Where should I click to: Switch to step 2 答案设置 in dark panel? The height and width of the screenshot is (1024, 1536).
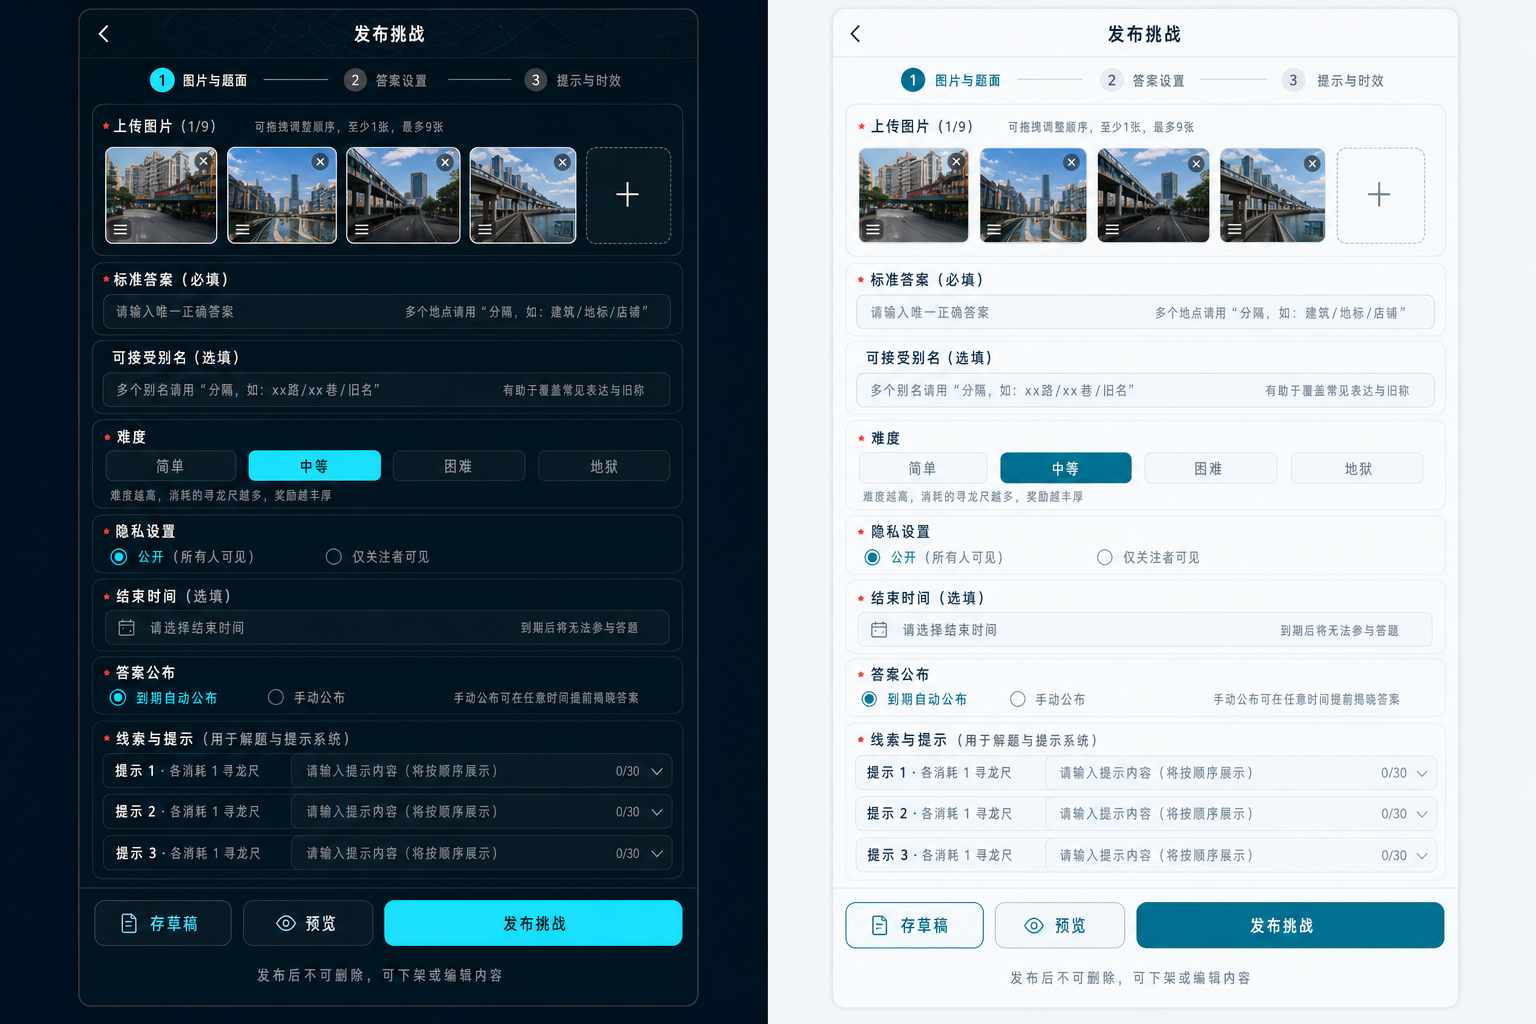tap(386, 80)
